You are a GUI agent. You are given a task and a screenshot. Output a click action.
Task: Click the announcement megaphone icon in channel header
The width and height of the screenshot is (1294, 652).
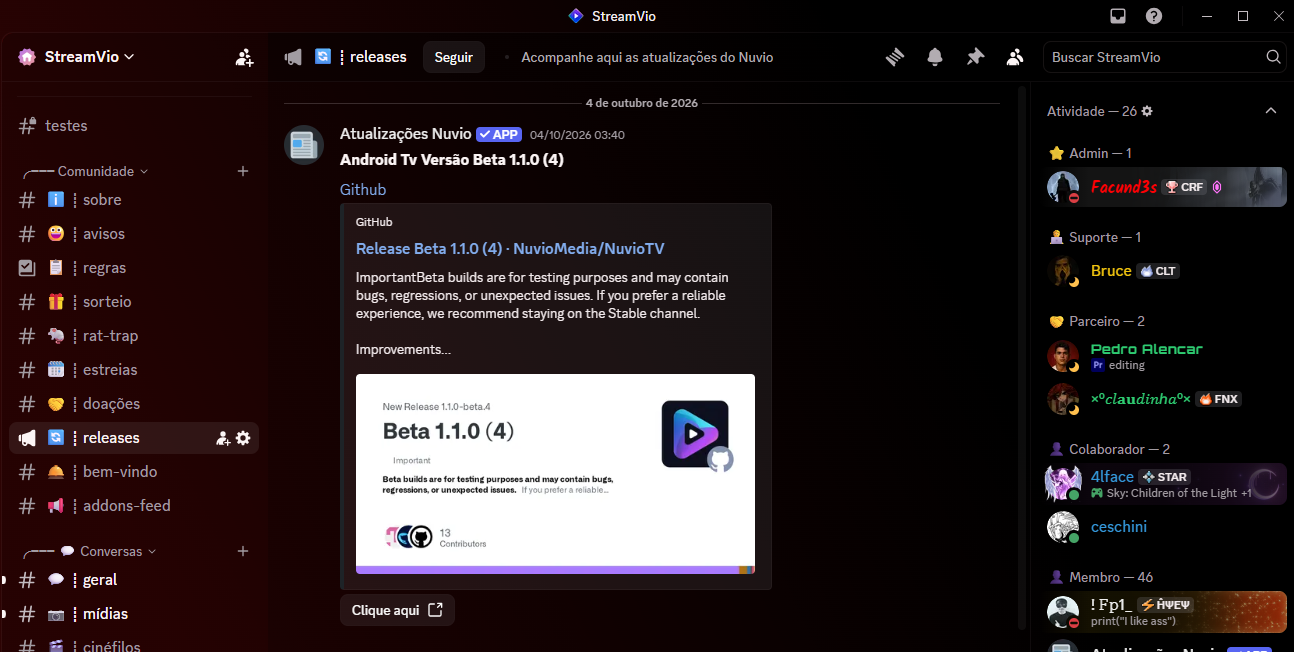click(x=293, y=57)
